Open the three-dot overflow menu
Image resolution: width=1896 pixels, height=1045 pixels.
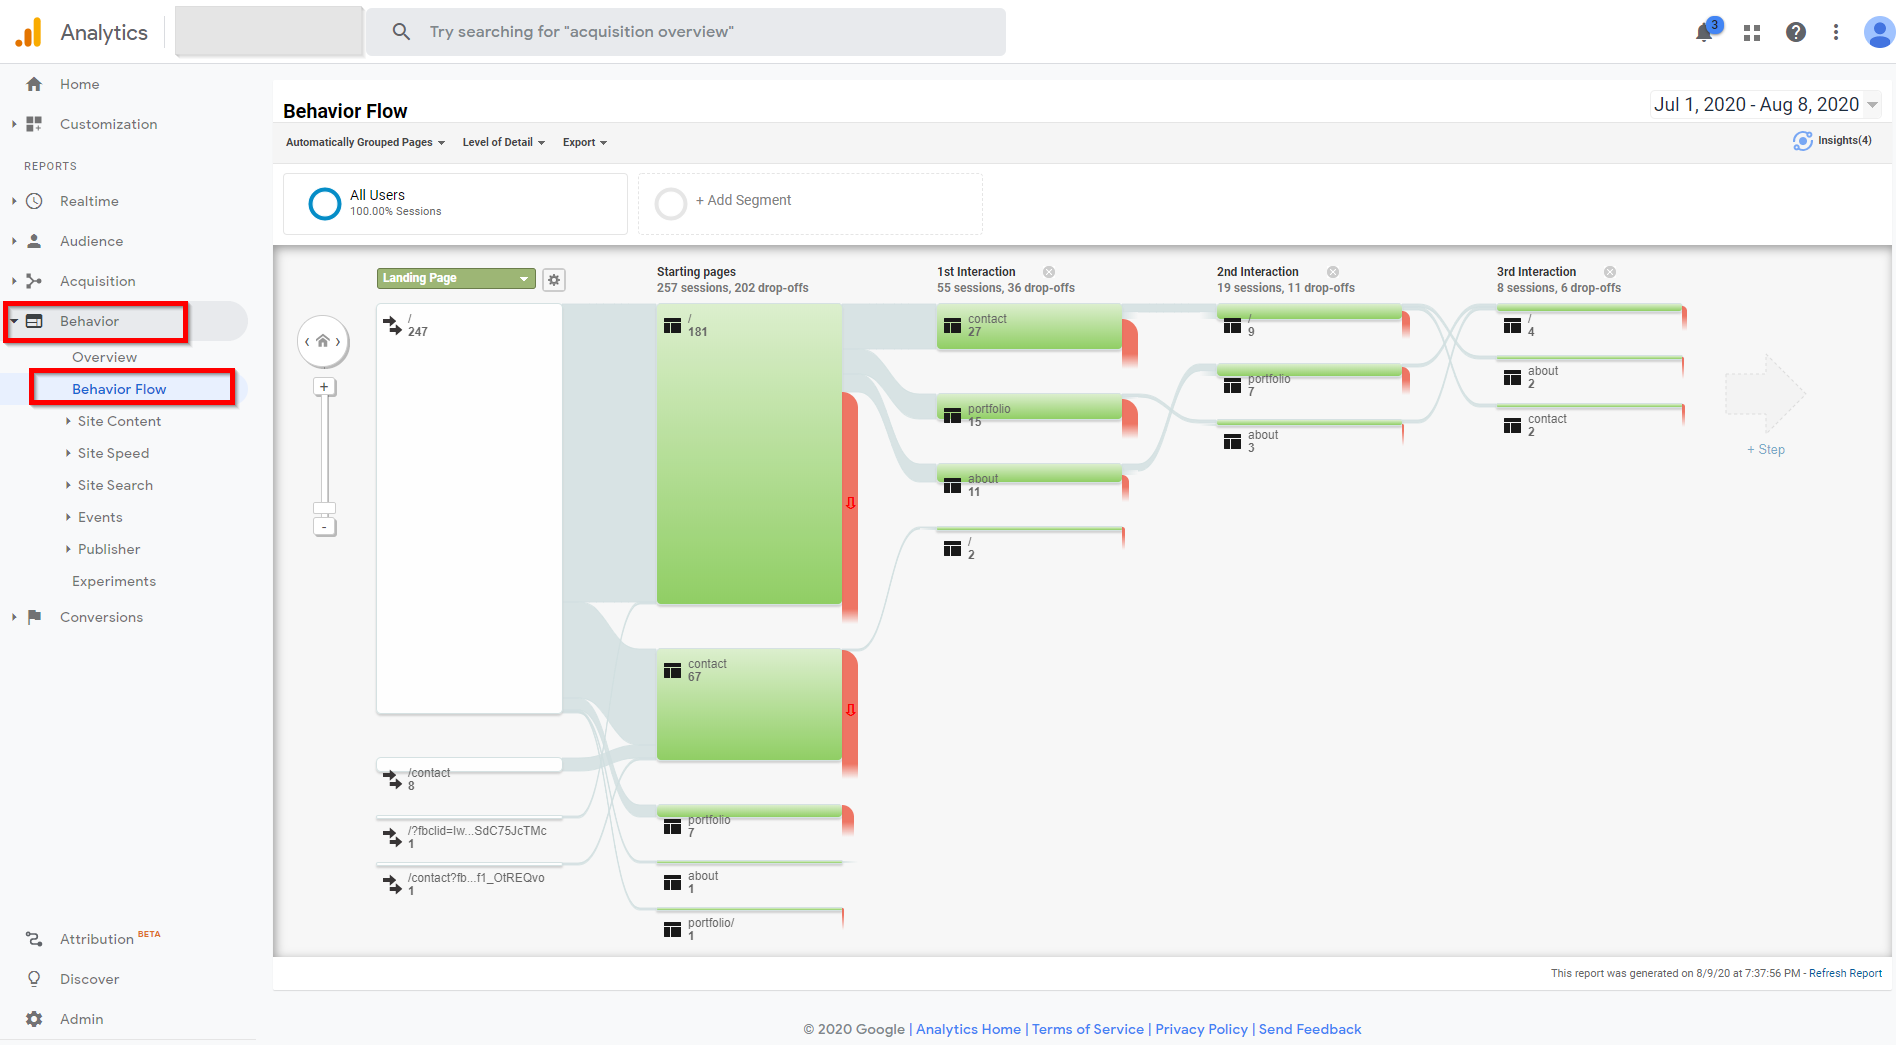1836,32
